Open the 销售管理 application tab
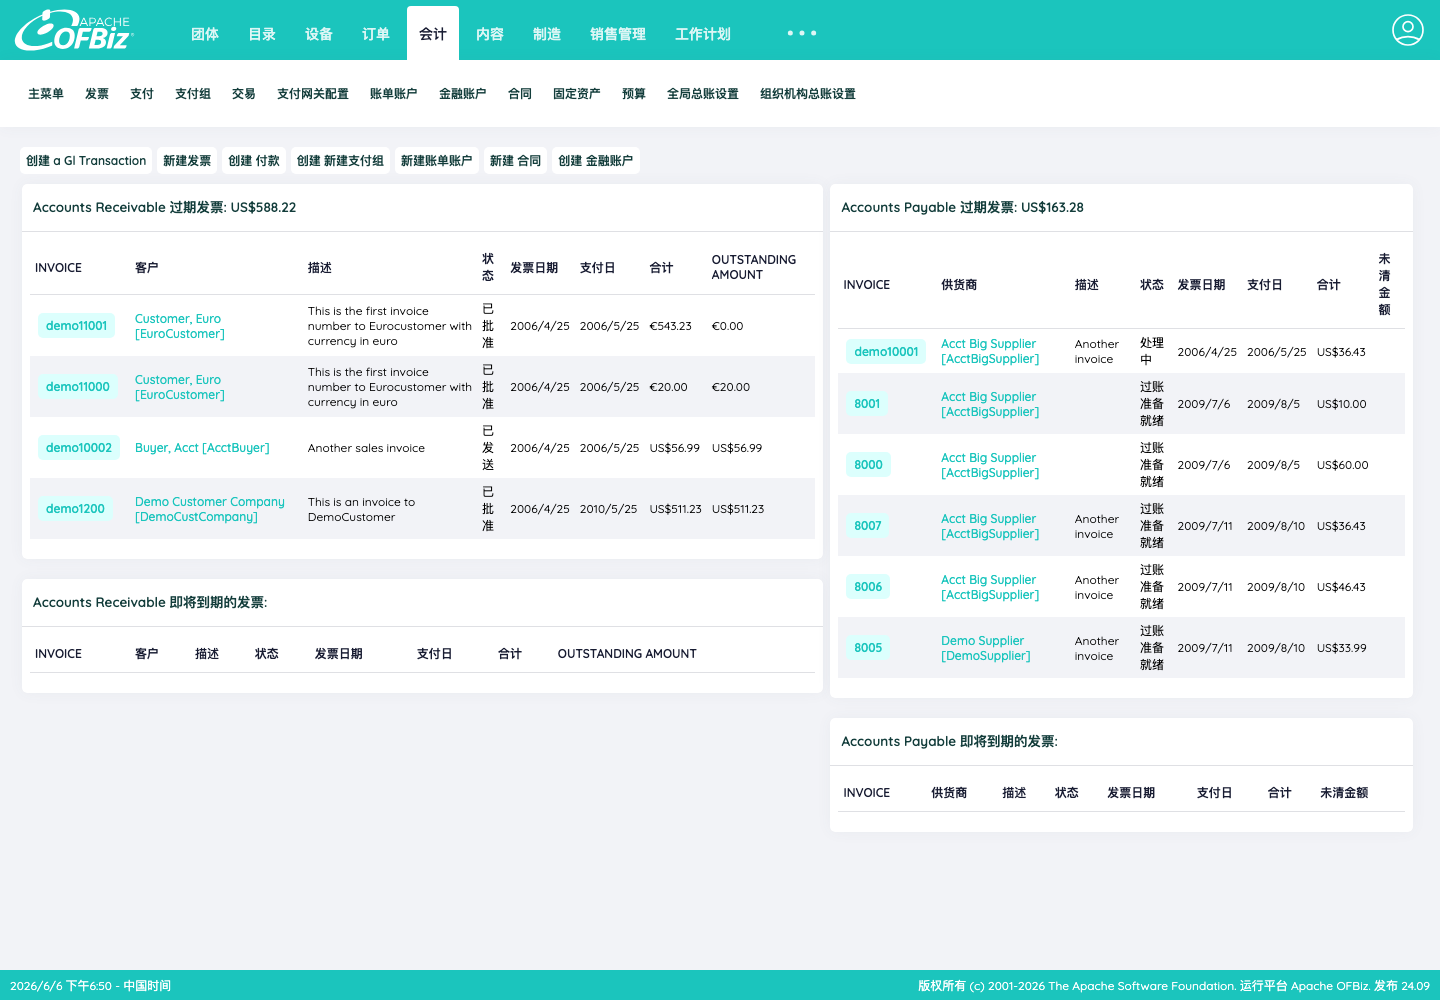 click(618, 34)
